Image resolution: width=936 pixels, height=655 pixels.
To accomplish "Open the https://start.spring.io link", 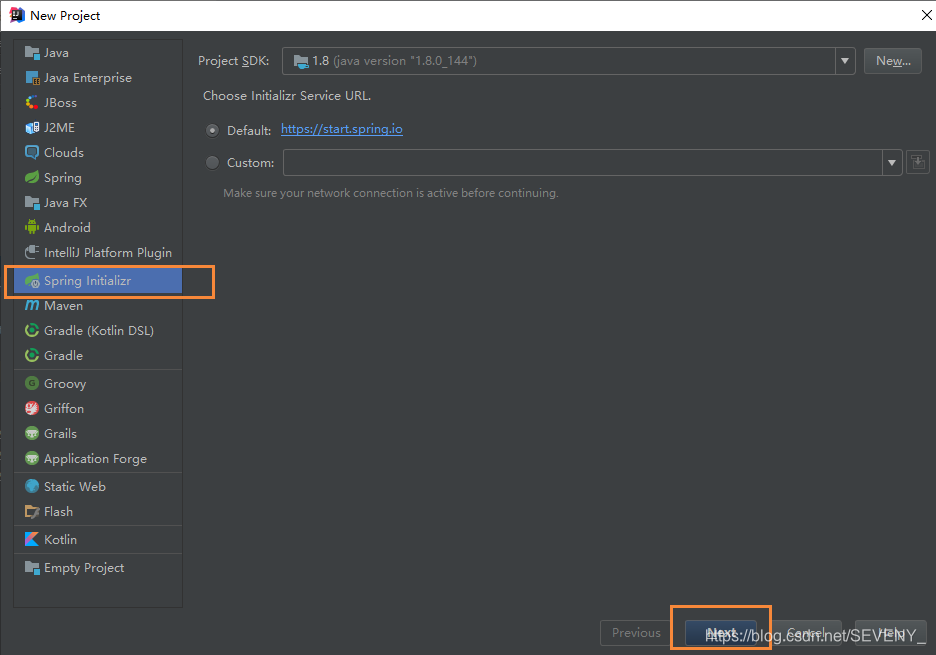I will click(x=341, y=129).
